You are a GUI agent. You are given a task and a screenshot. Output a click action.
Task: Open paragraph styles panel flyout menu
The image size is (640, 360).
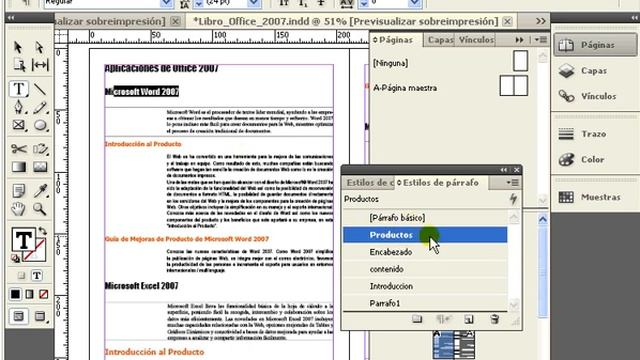coord(512,183)
